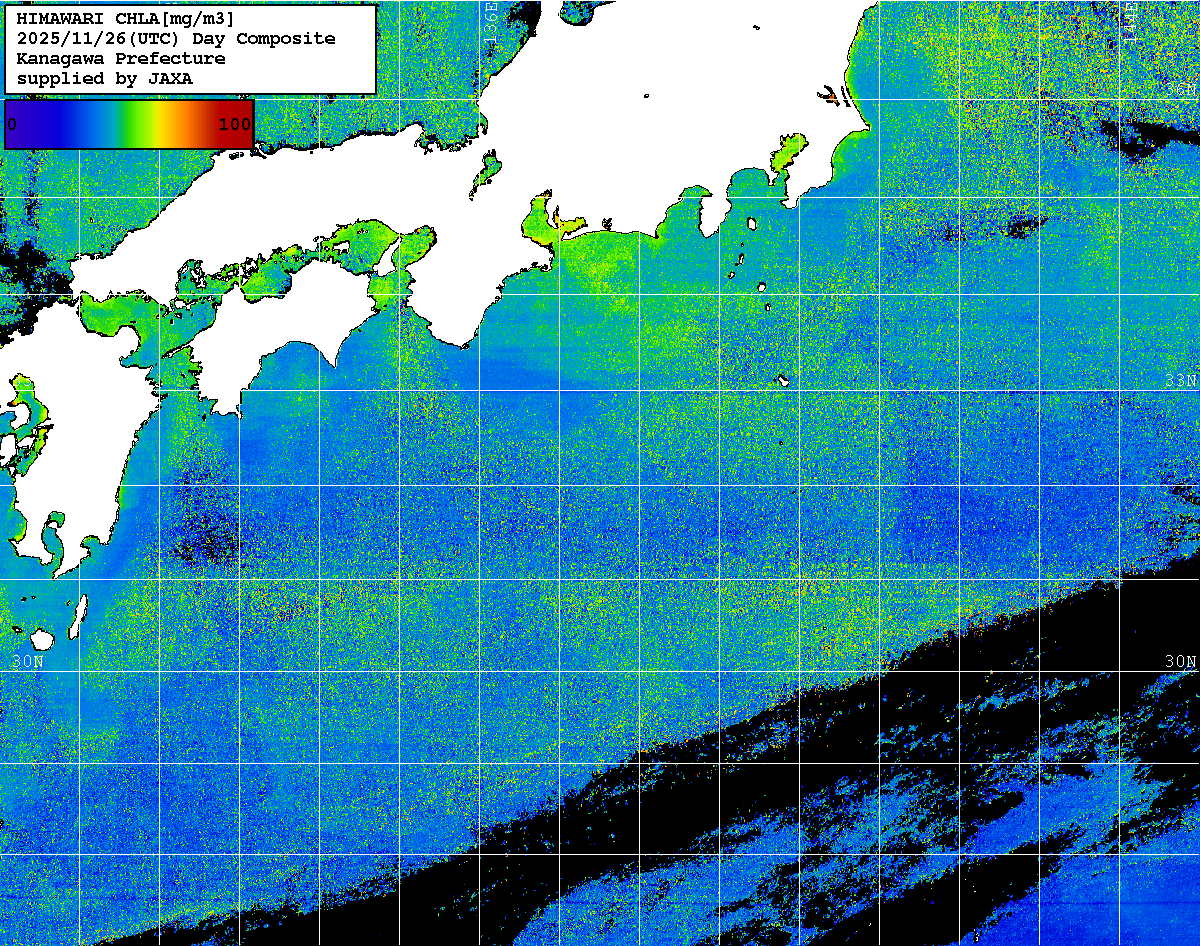Click the 36N latitude label at top right
1200x946 pixels.
1180,90
